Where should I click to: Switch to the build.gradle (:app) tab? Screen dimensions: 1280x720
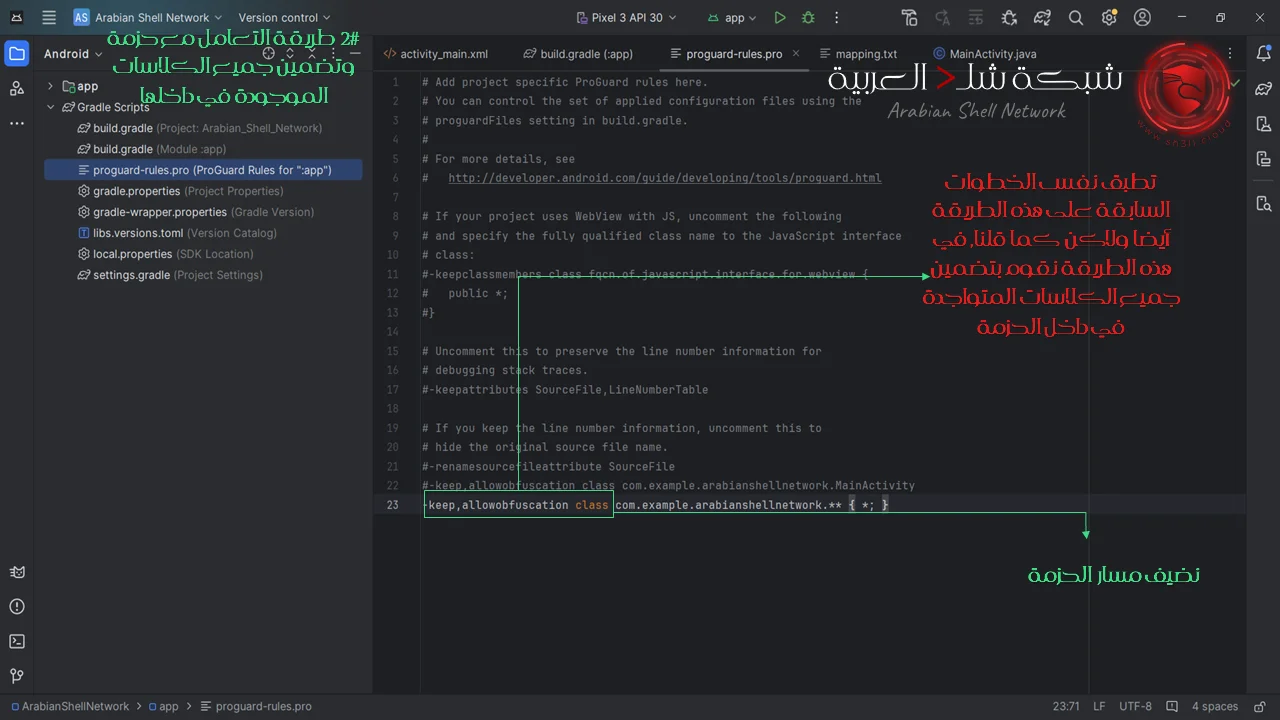578,54
